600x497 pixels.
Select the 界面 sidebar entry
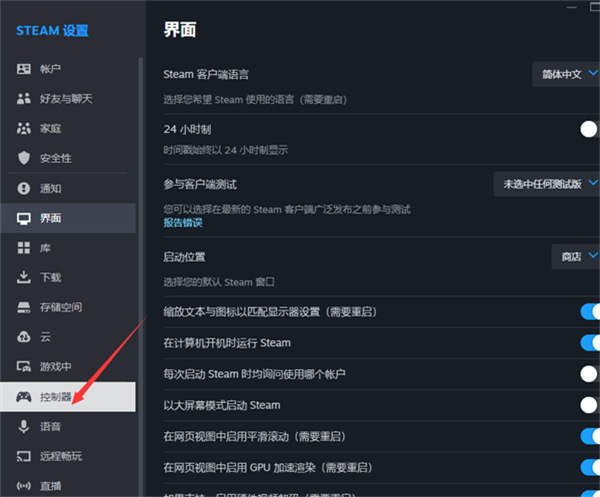pos(68,218)
